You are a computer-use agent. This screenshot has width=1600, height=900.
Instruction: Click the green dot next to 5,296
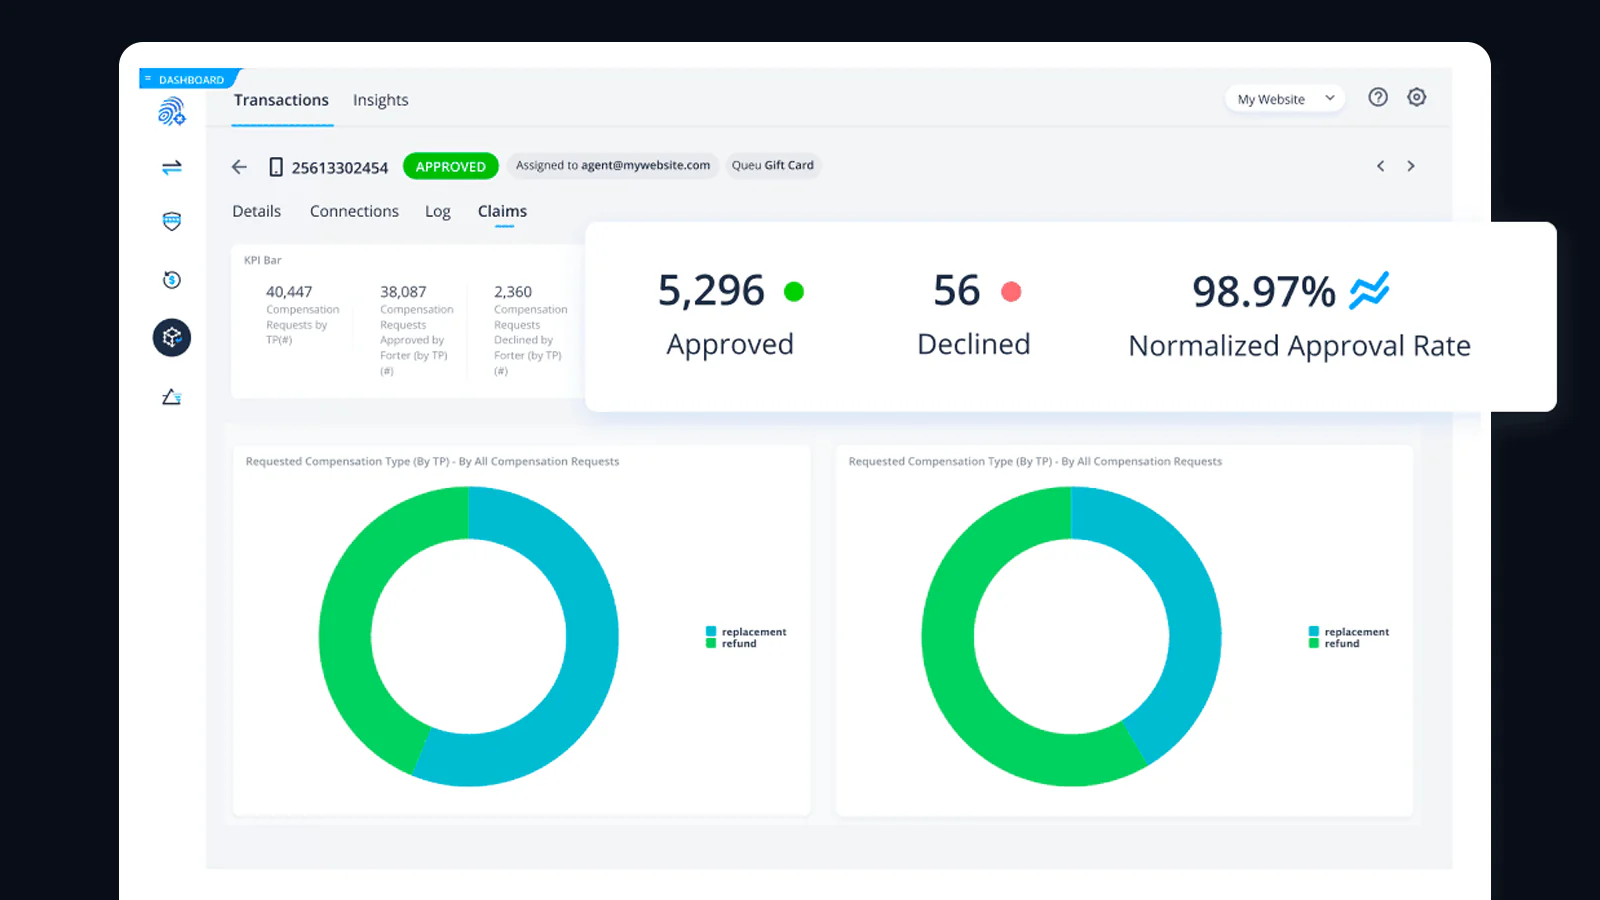(x=794, y=291)
